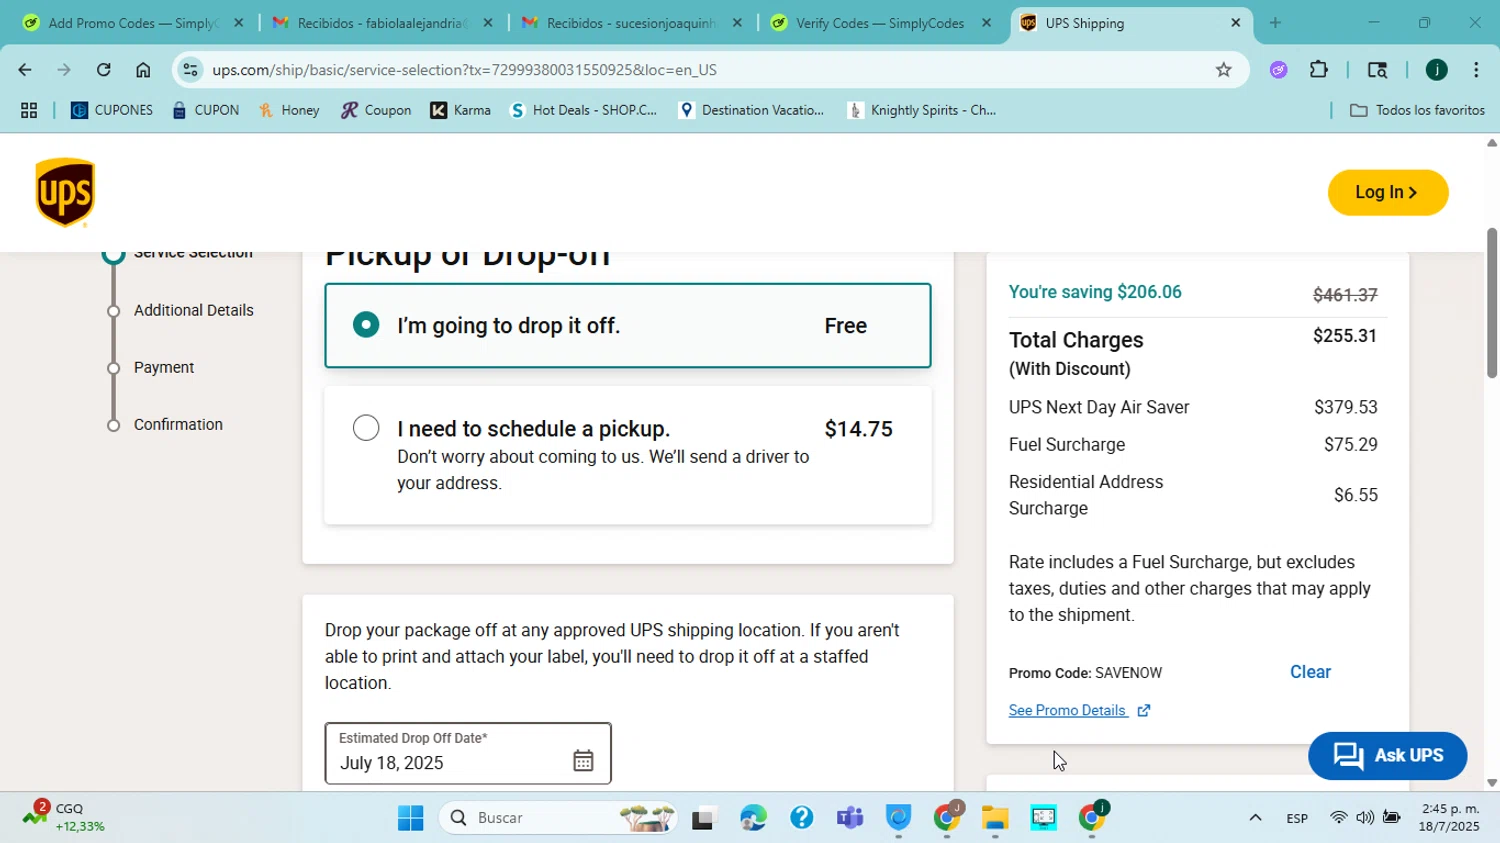Open Hot Deals SHOP.C bookmark

pos(583,110)
